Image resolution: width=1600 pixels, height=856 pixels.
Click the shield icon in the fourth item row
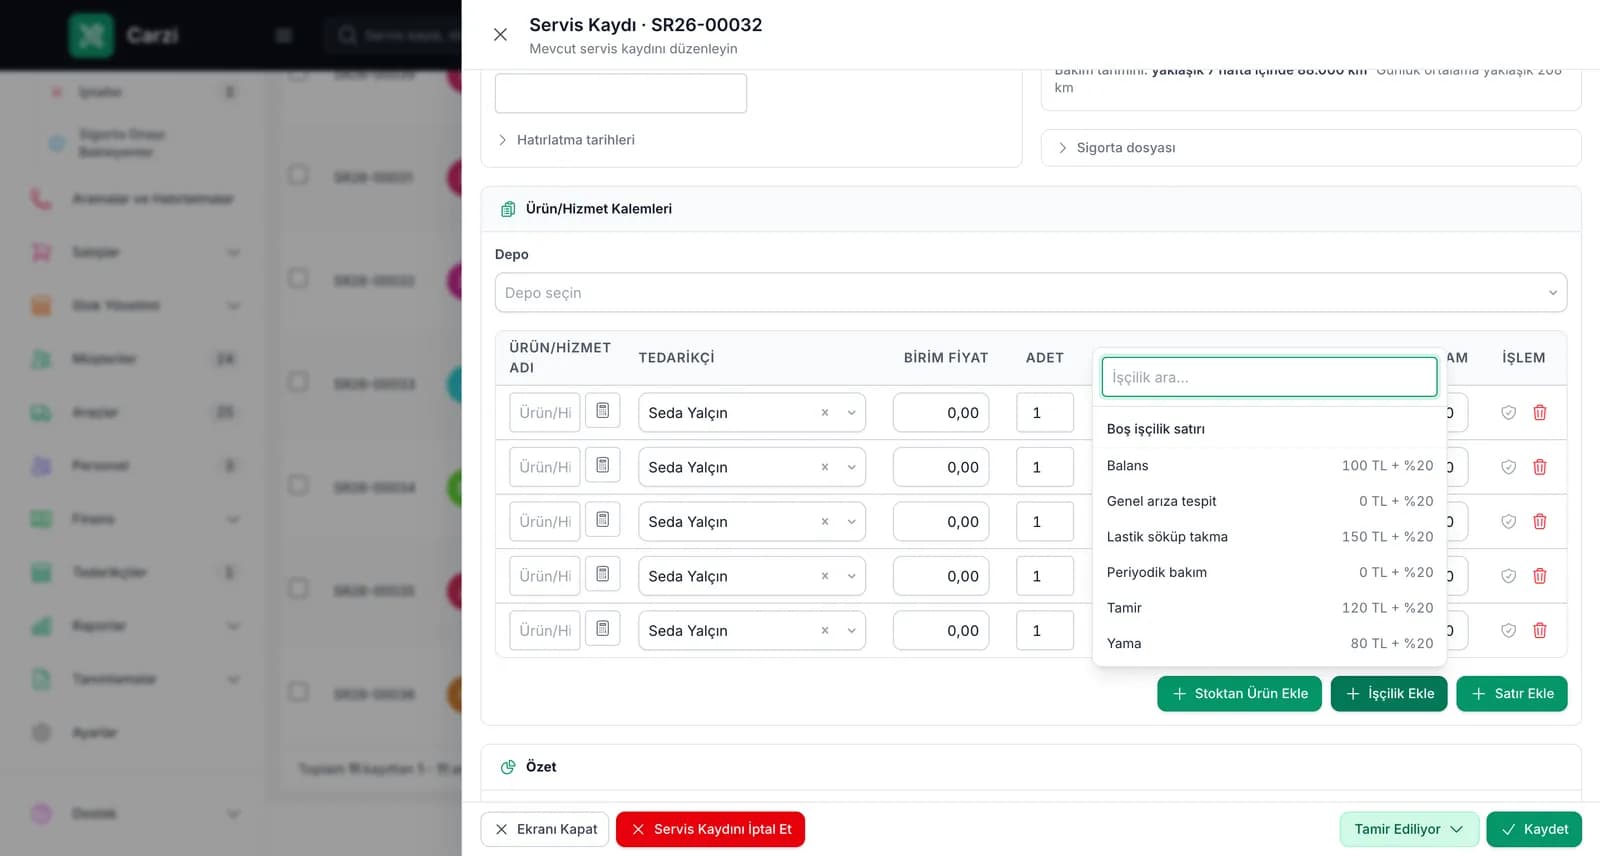coord(1508,576)
